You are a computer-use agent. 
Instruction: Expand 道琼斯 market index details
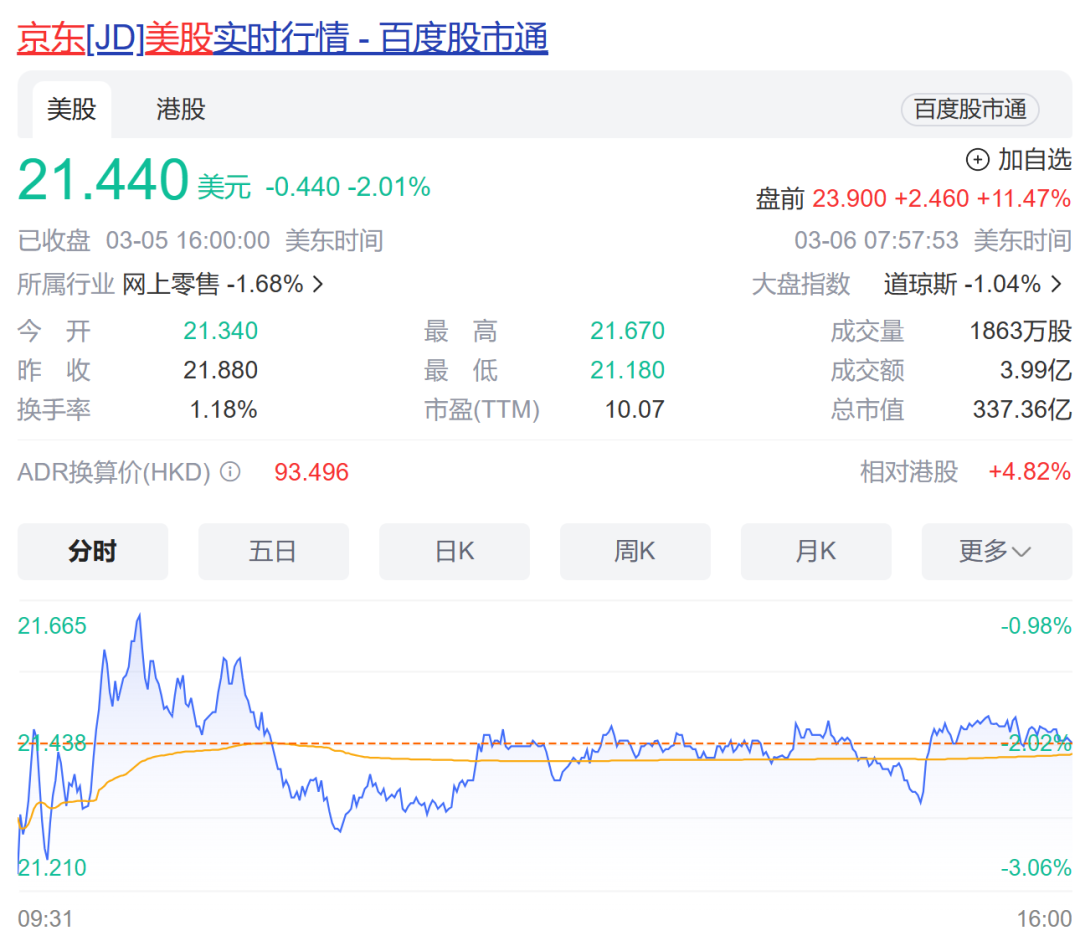1056,284
